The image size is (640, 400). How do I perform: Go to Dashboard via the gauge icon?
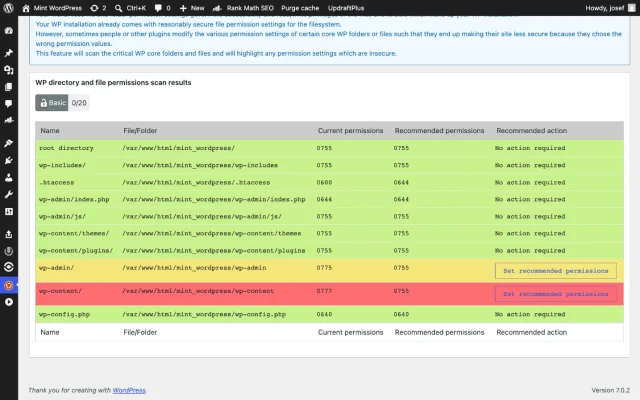[9, 31]
